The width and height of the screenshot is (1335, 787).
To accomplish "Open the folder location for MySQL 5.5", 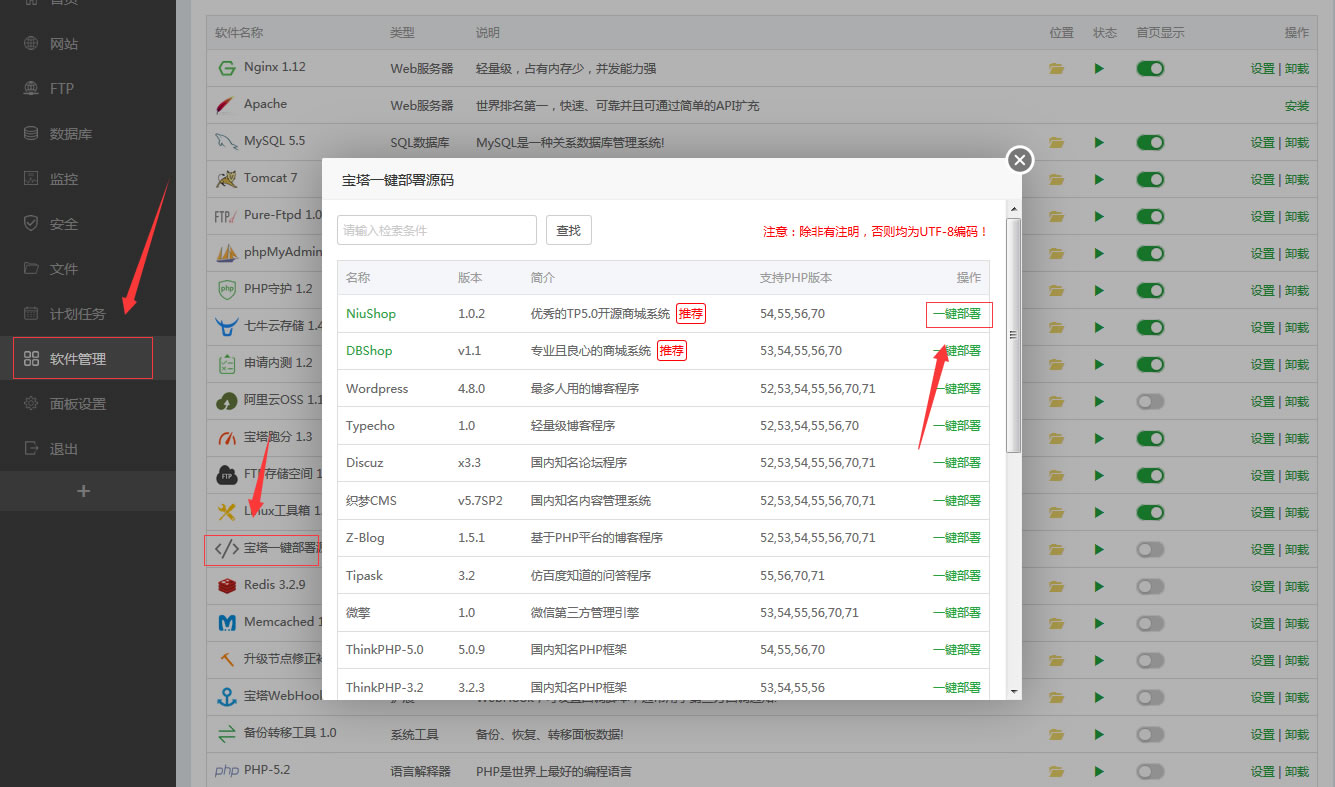I will click(x=1056, y=143).
